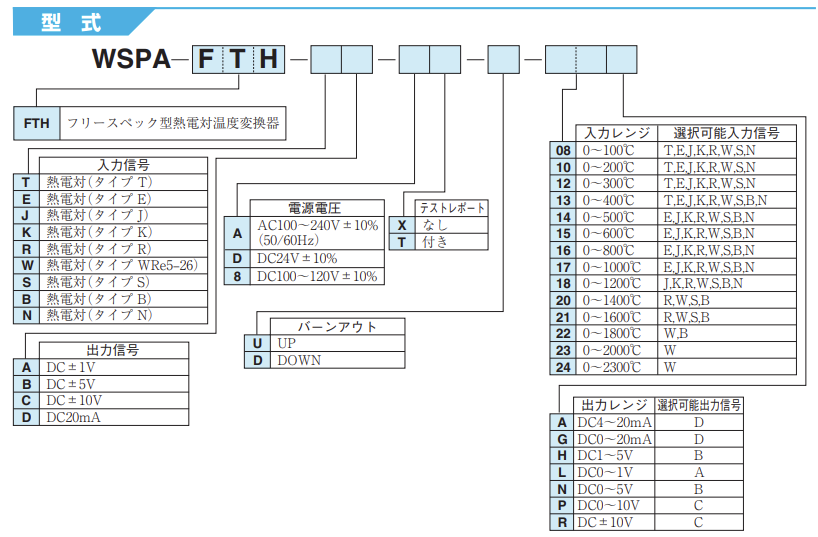Select DC4~20mA output range row
The width and height of the screenshot is (818, 537).
coord(647,422)
